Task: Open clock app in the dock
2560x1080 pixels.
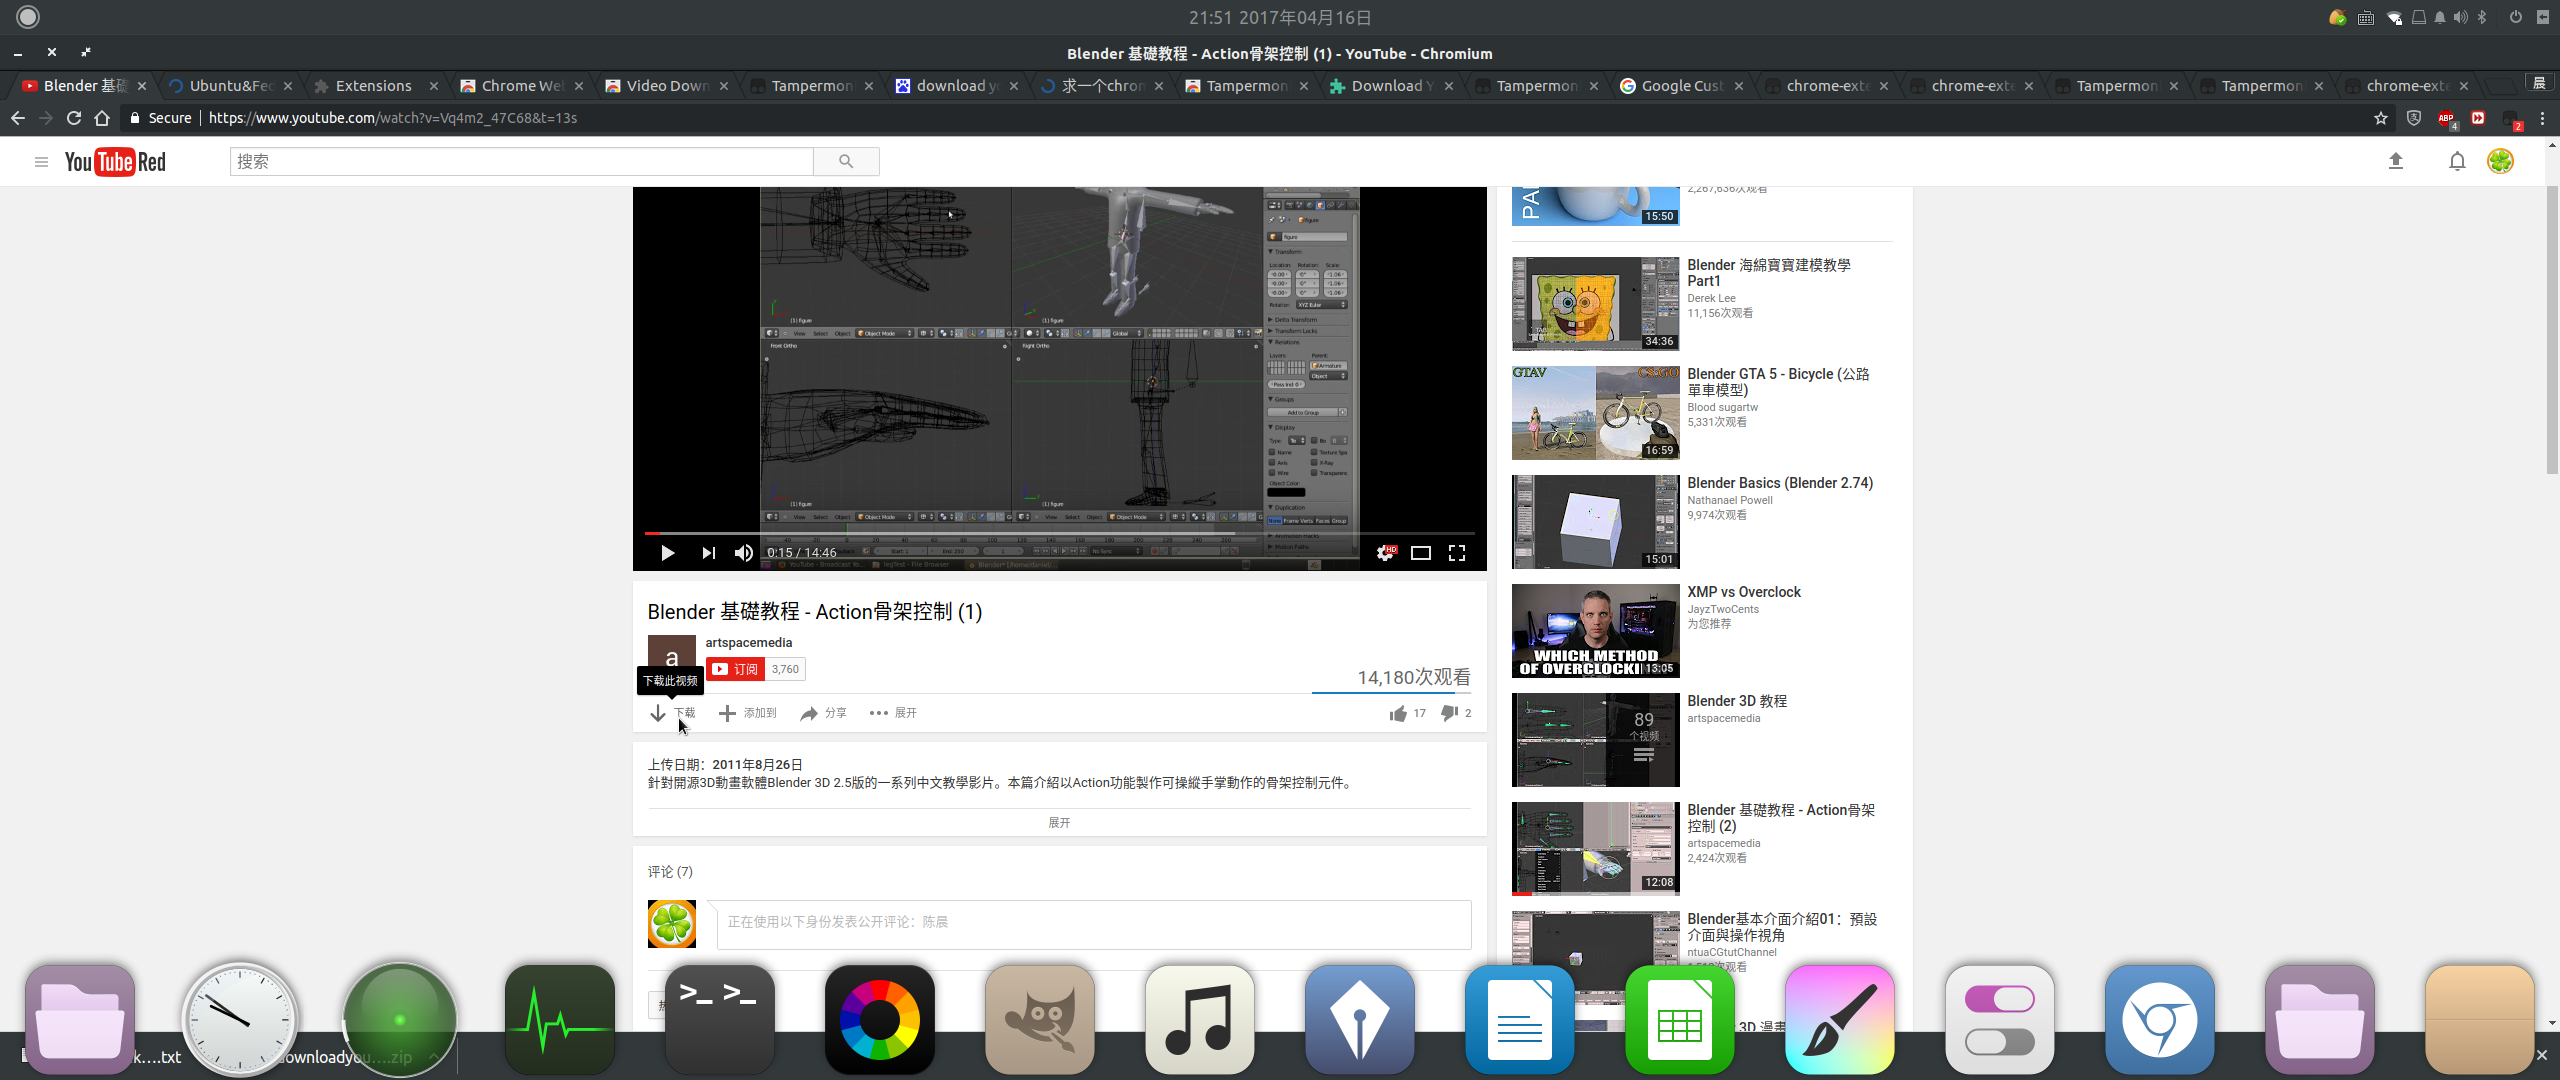Action: 239,1020
